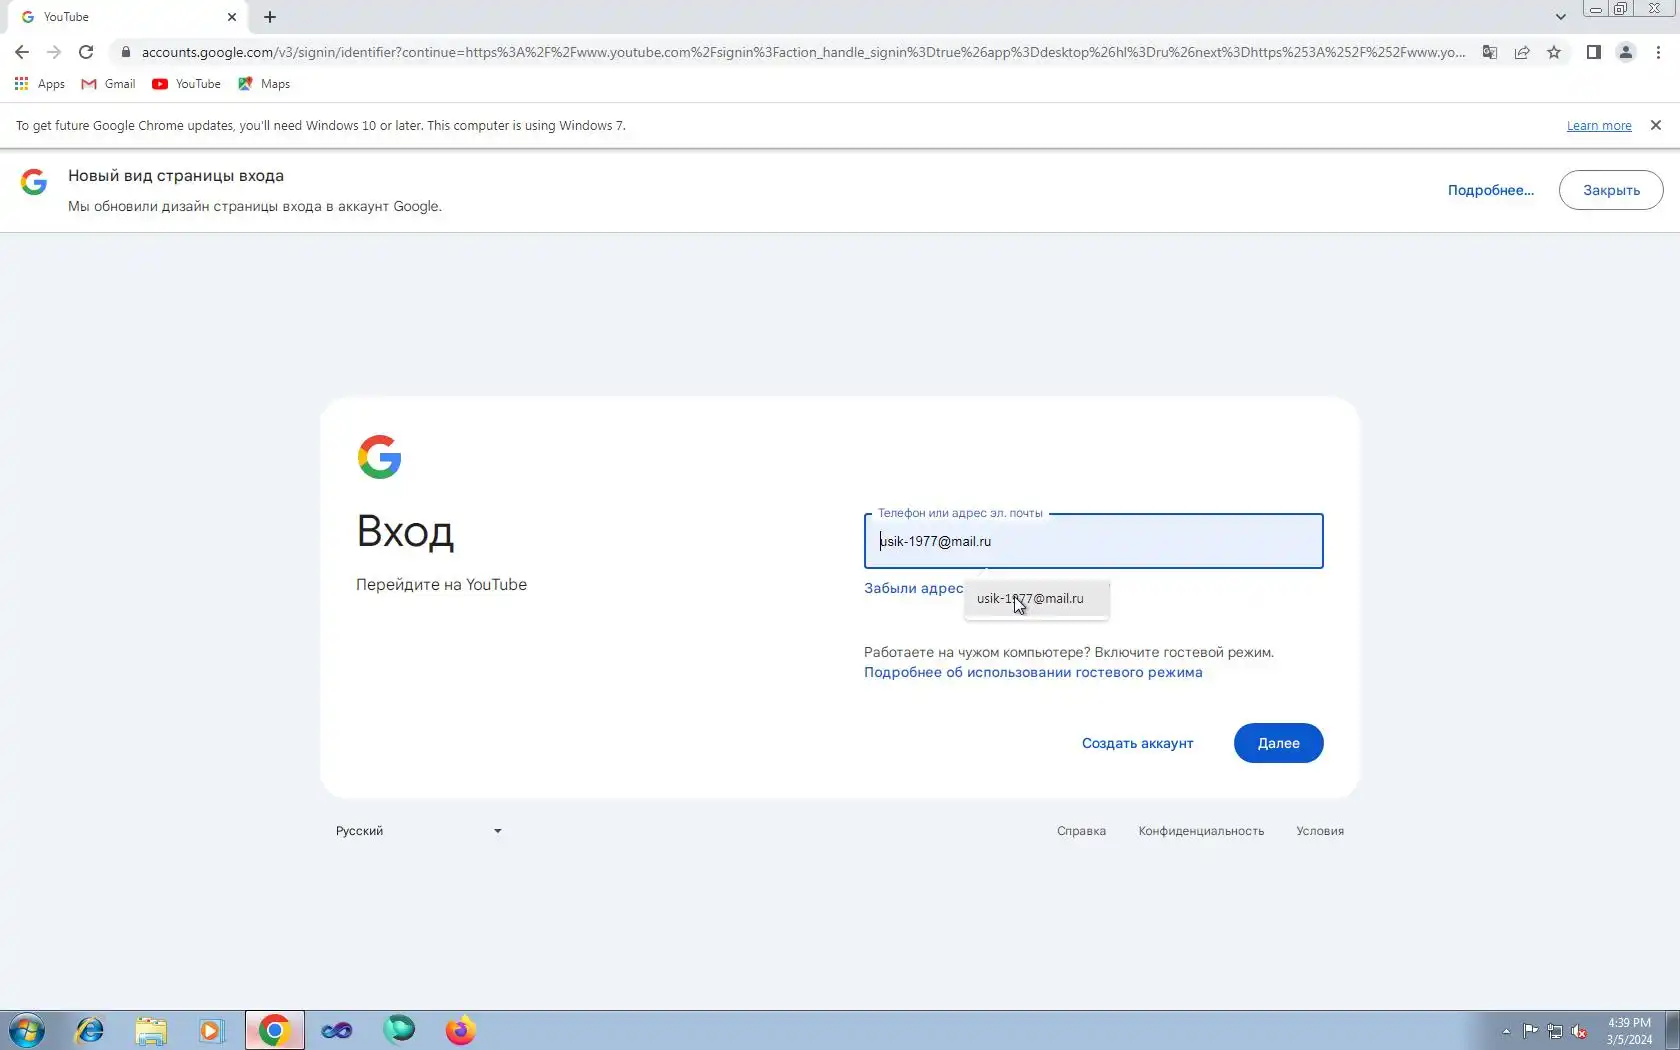The height and width of the screenshot is (1050, 1680).
Task: Open the Подробнее... link in the banner
Action: [x=1490, y=190]
